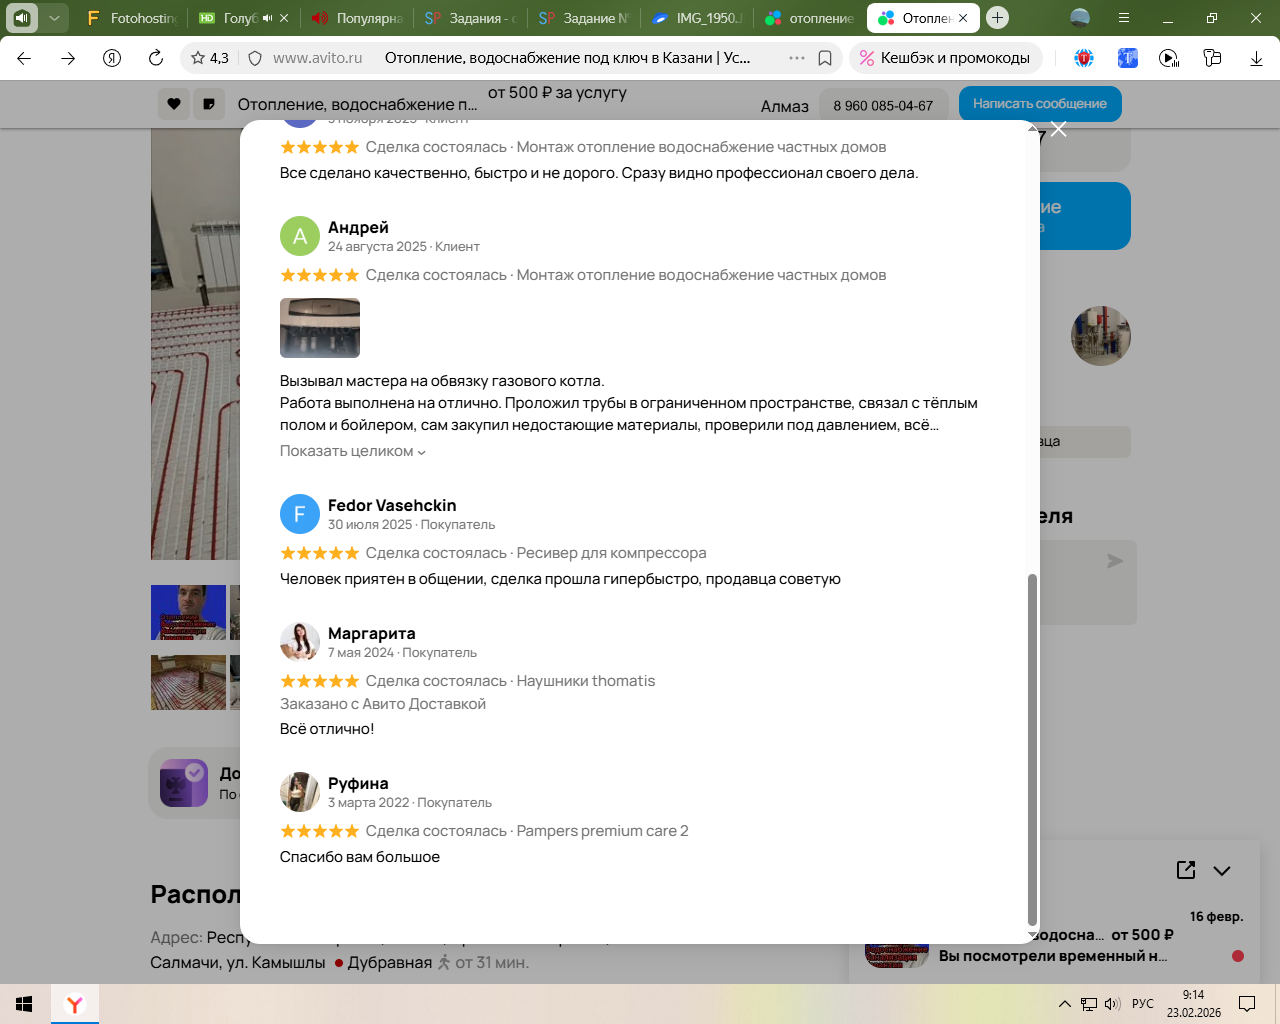Switch to the Fotohosting tab
This screenshot has width=1280, height=1024.
click(131, 18)
